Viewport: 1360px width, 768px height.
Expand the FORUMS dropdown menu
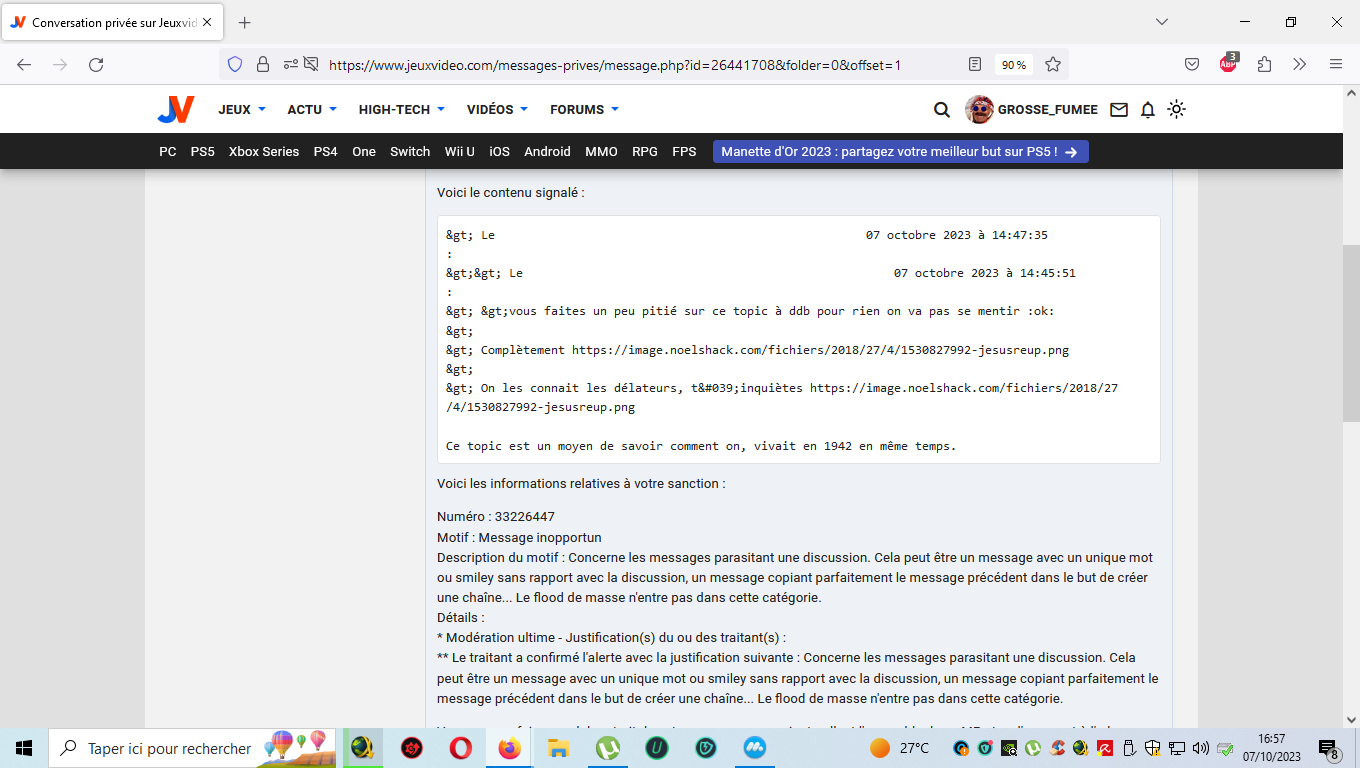click(x=584, y=110)
